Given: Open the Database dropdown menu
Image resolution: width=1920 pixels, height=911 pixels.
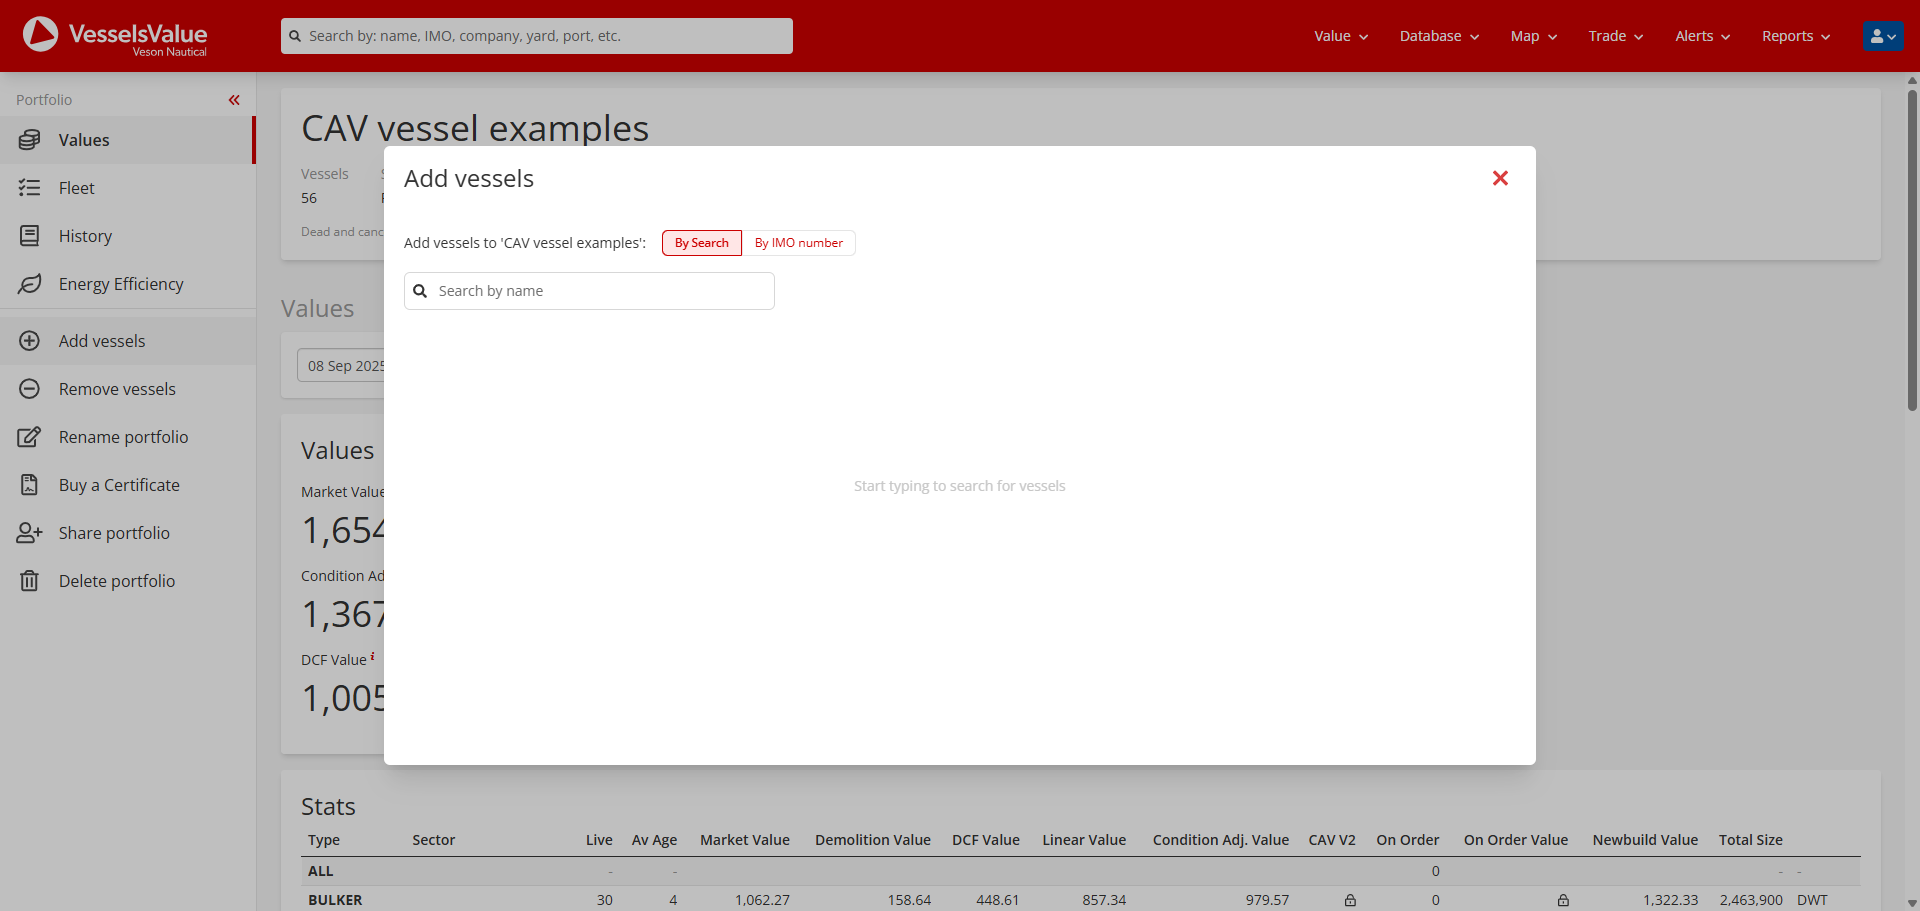Looking at the screenshot, I should coord(1438,36).
